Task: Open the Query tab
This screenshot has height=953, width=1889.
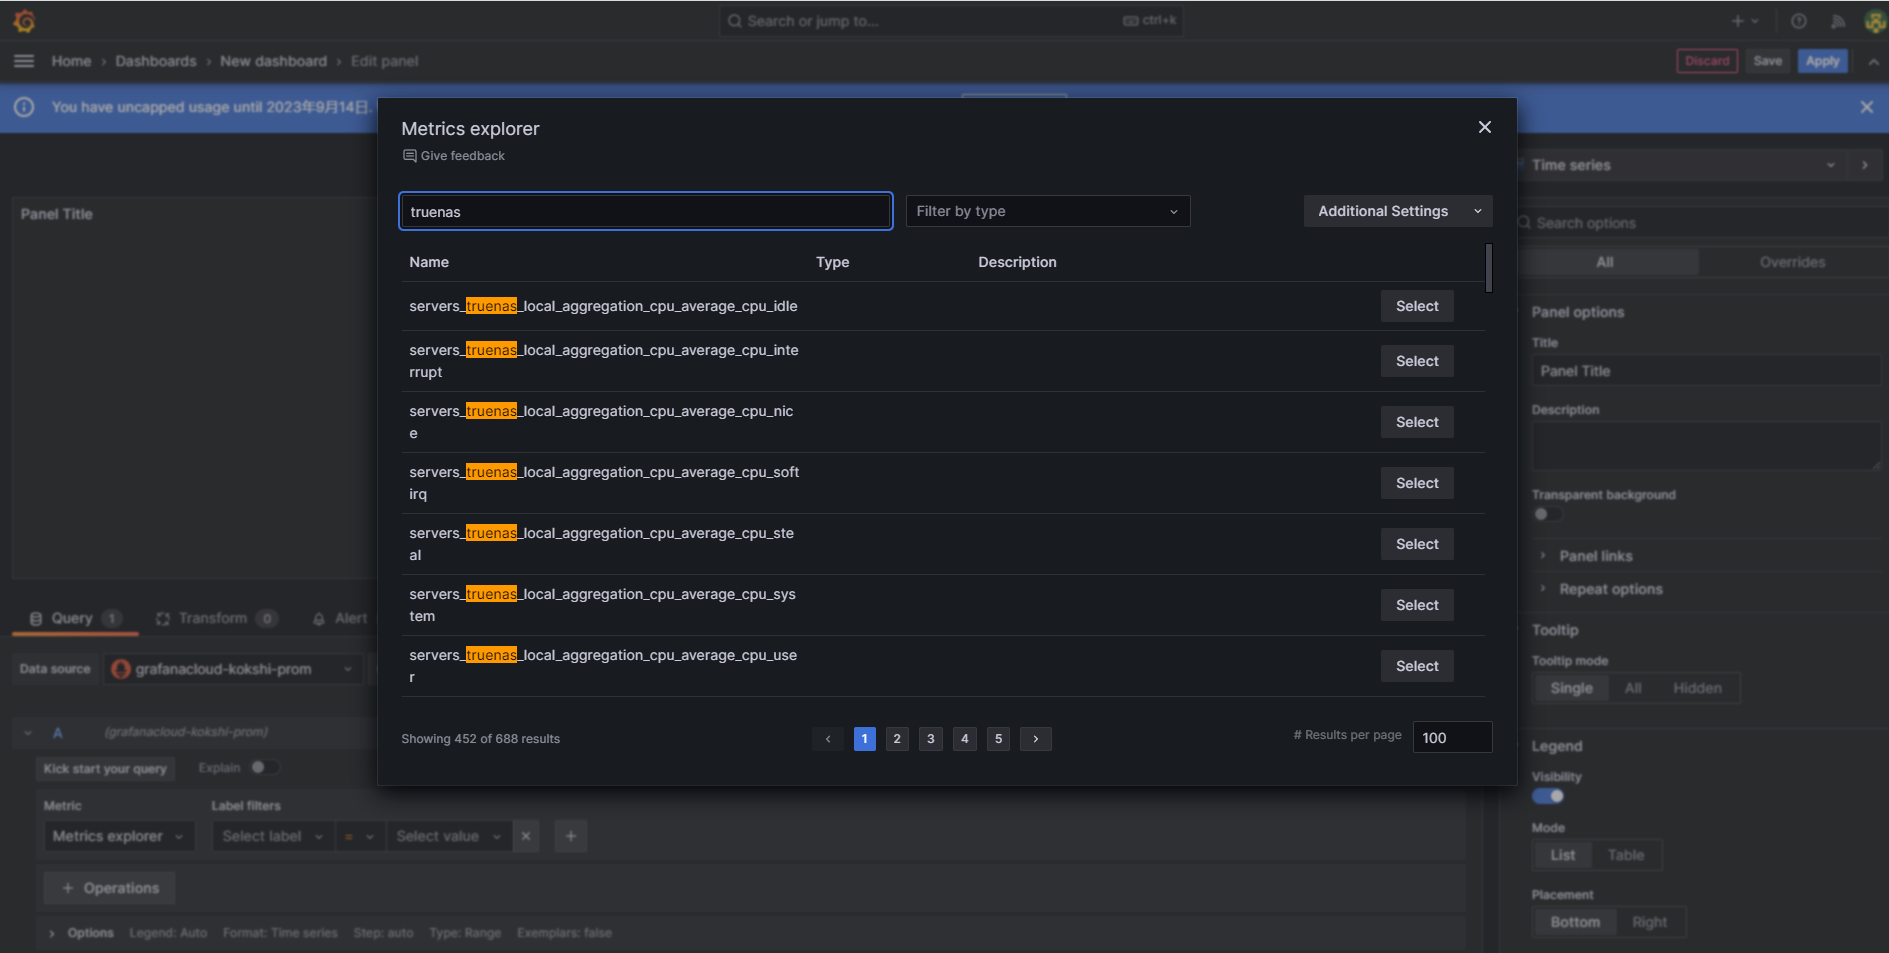Action: [75, 618]
